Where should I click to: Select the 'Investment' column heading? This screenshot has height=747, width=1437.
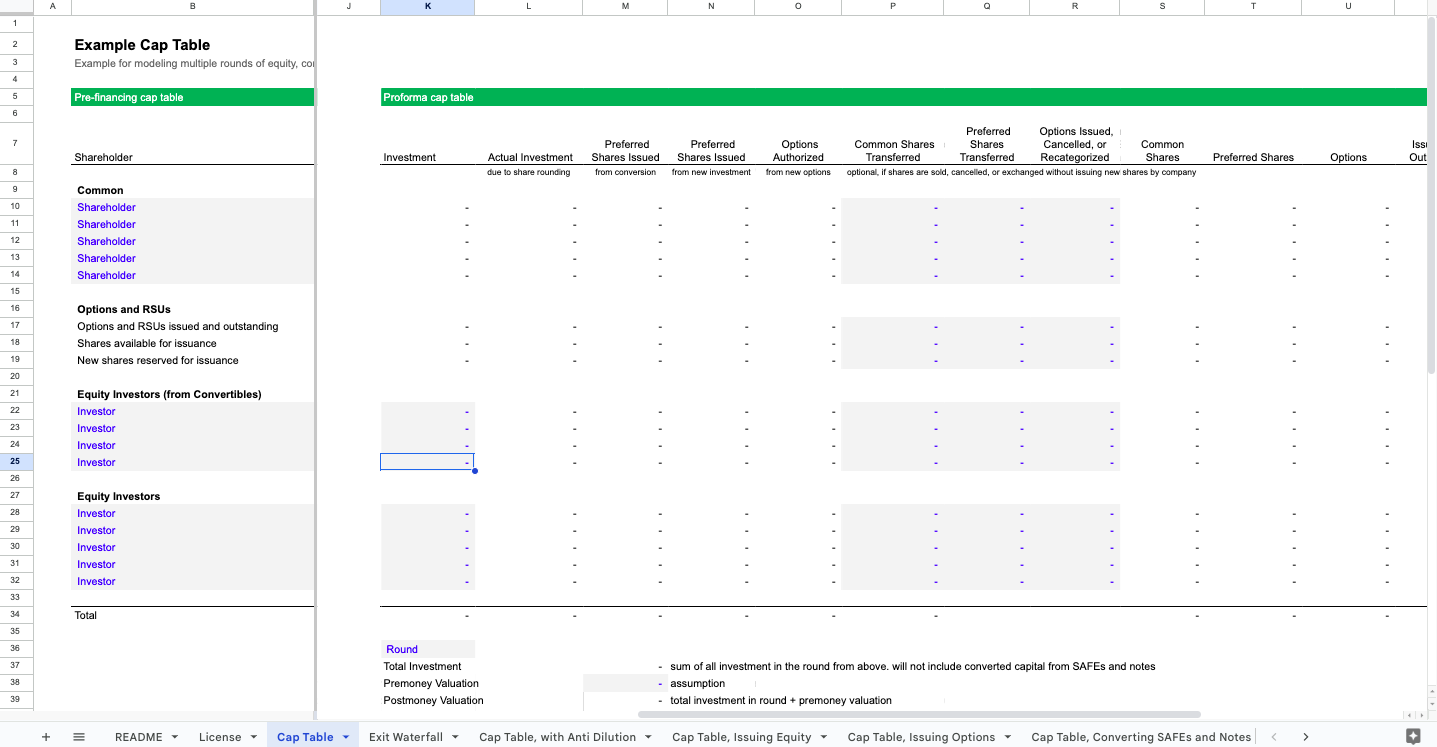coord(410,157)
